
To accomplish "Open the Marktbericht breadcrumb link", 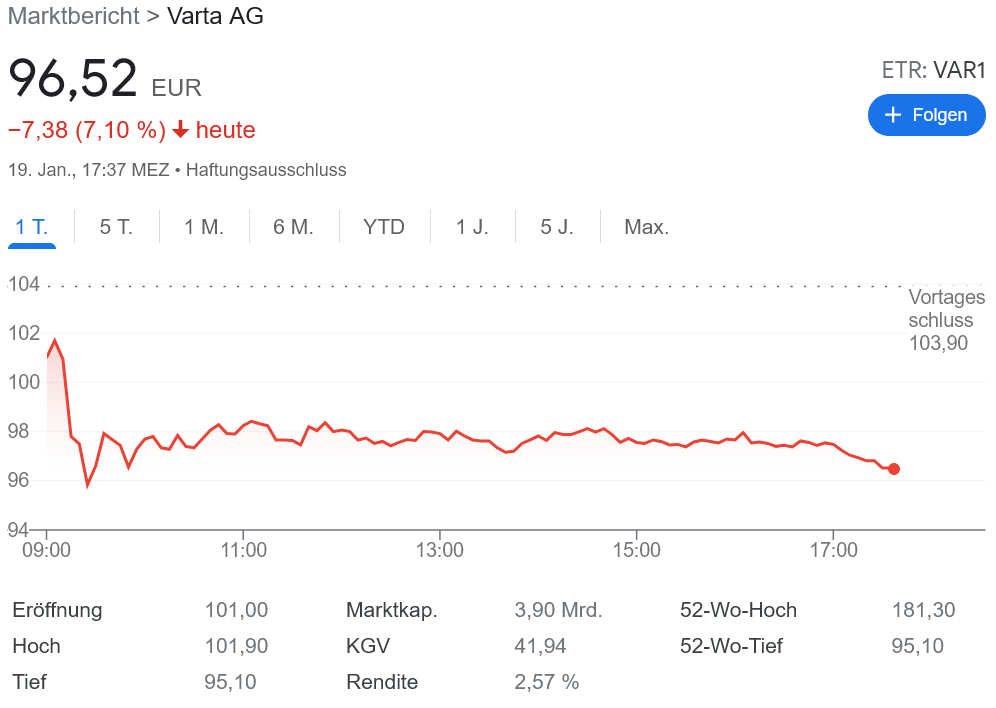I will point(73,16).
